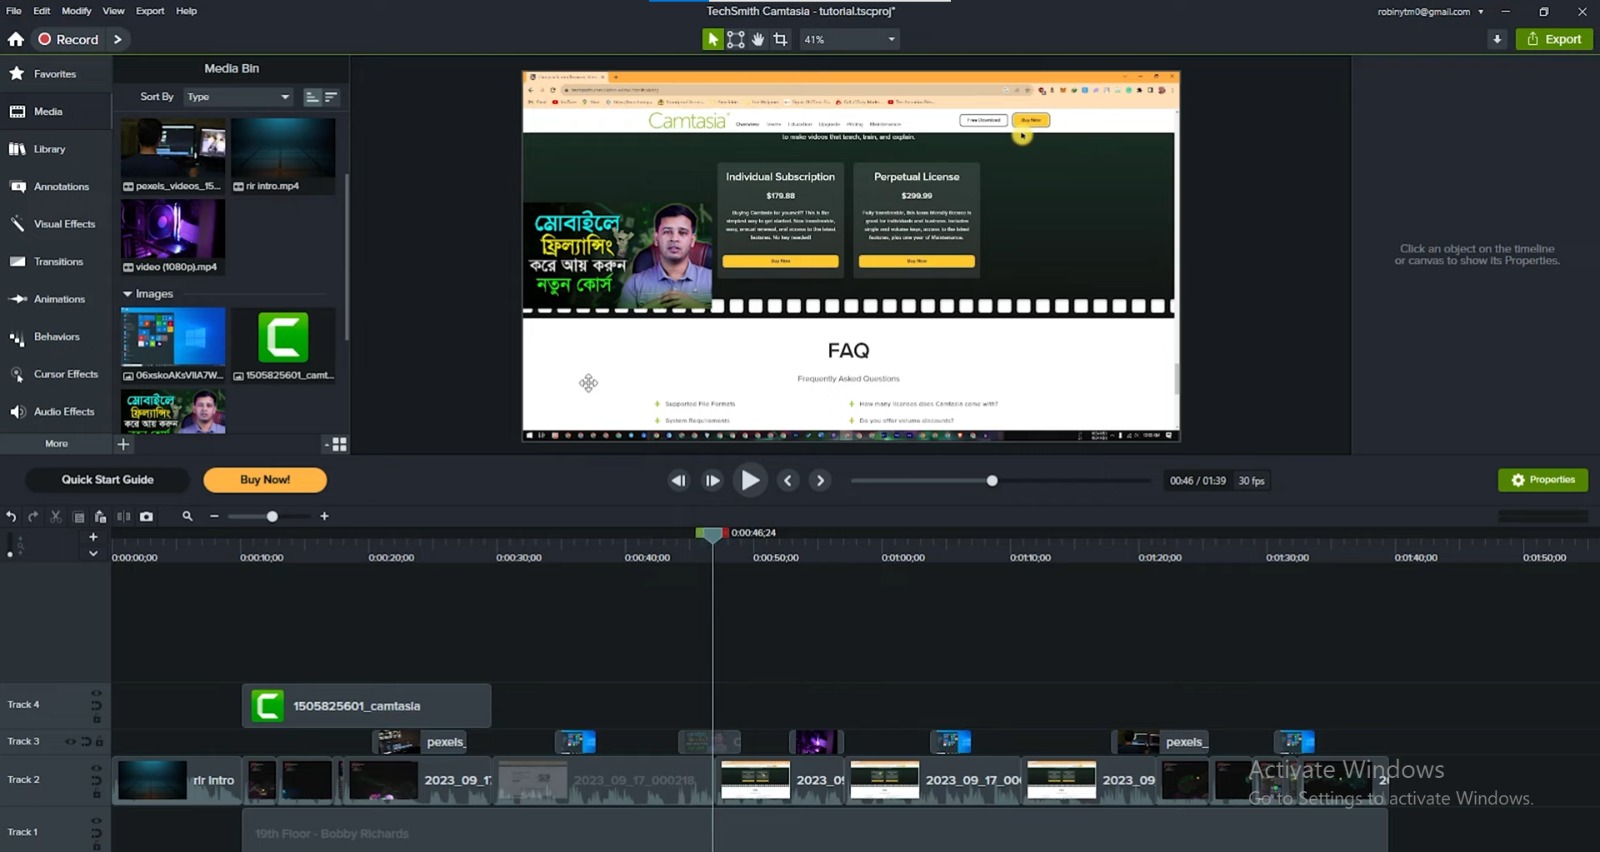Image resolution: width=1600 pixels, height=852 pixels.
Task: Show the Properties panel
Action: tap(1543, 480)
